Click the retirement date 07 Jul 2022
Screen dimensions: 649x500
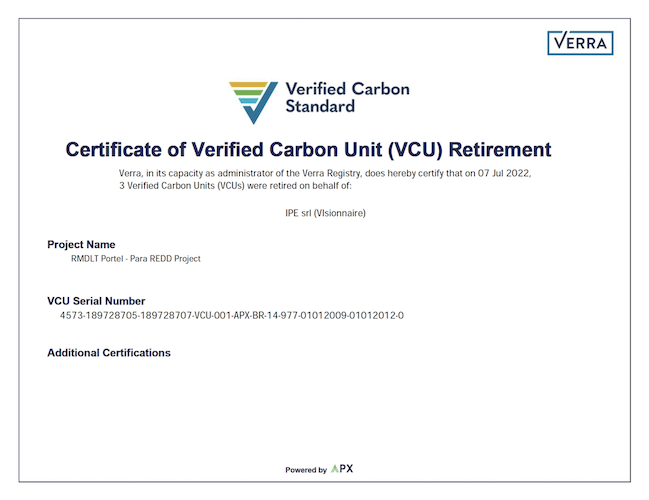tap(504, 173)
